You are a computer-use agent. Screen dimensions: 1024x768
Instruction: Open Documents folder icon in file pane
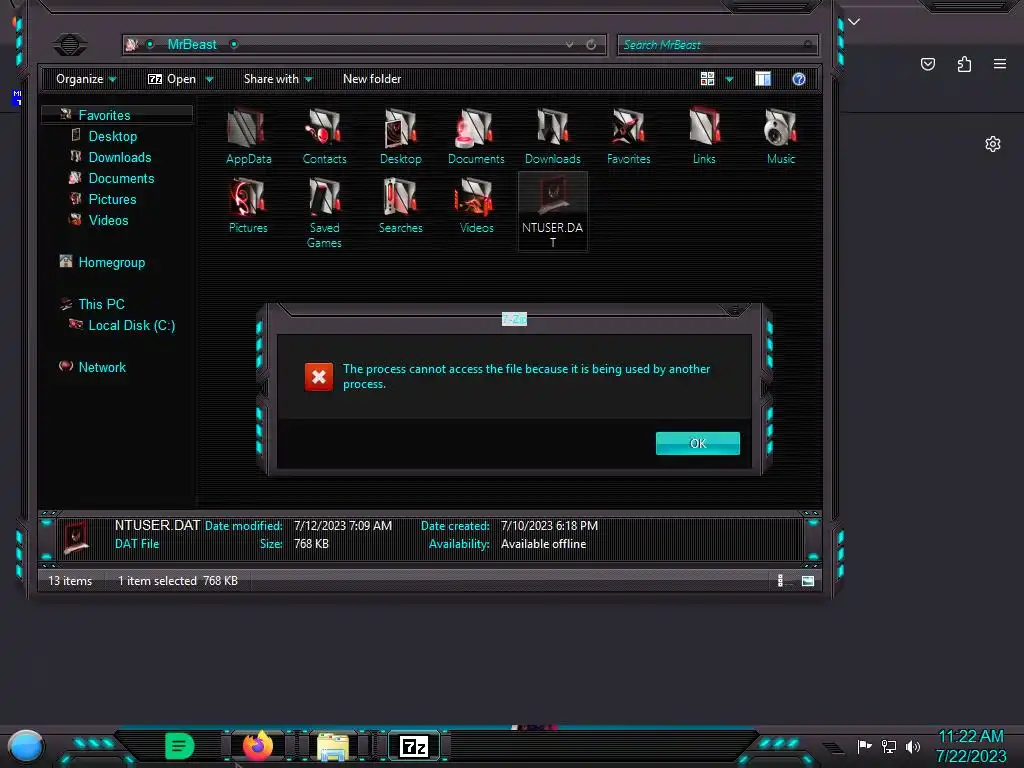tap(476, 136)
